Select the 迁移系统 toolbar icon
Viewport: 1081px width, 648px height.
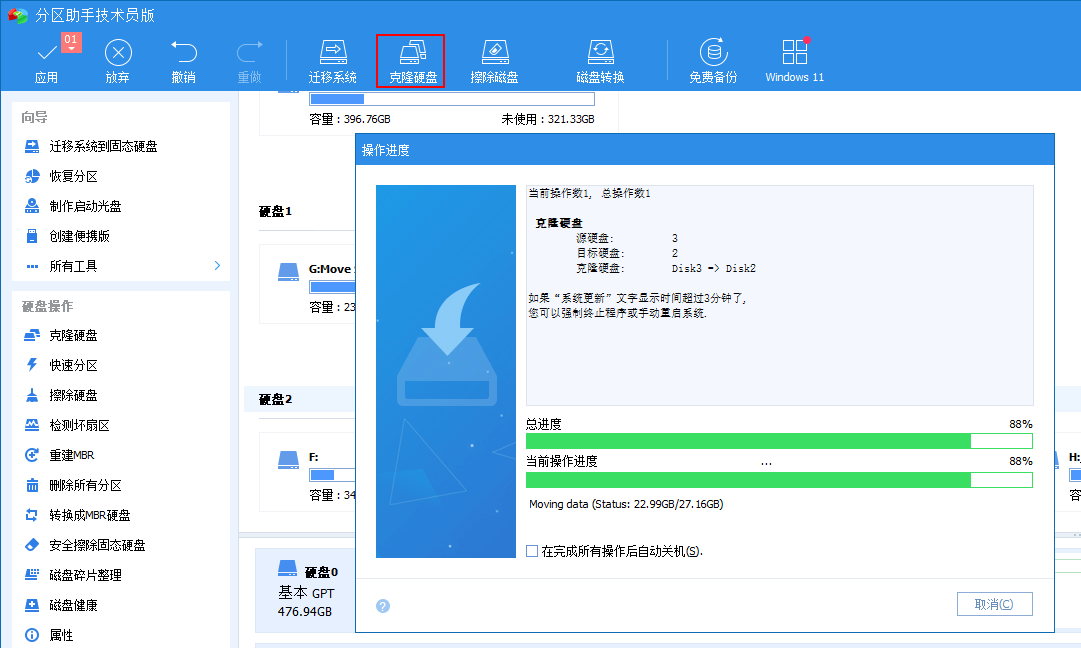click(333, 58)
